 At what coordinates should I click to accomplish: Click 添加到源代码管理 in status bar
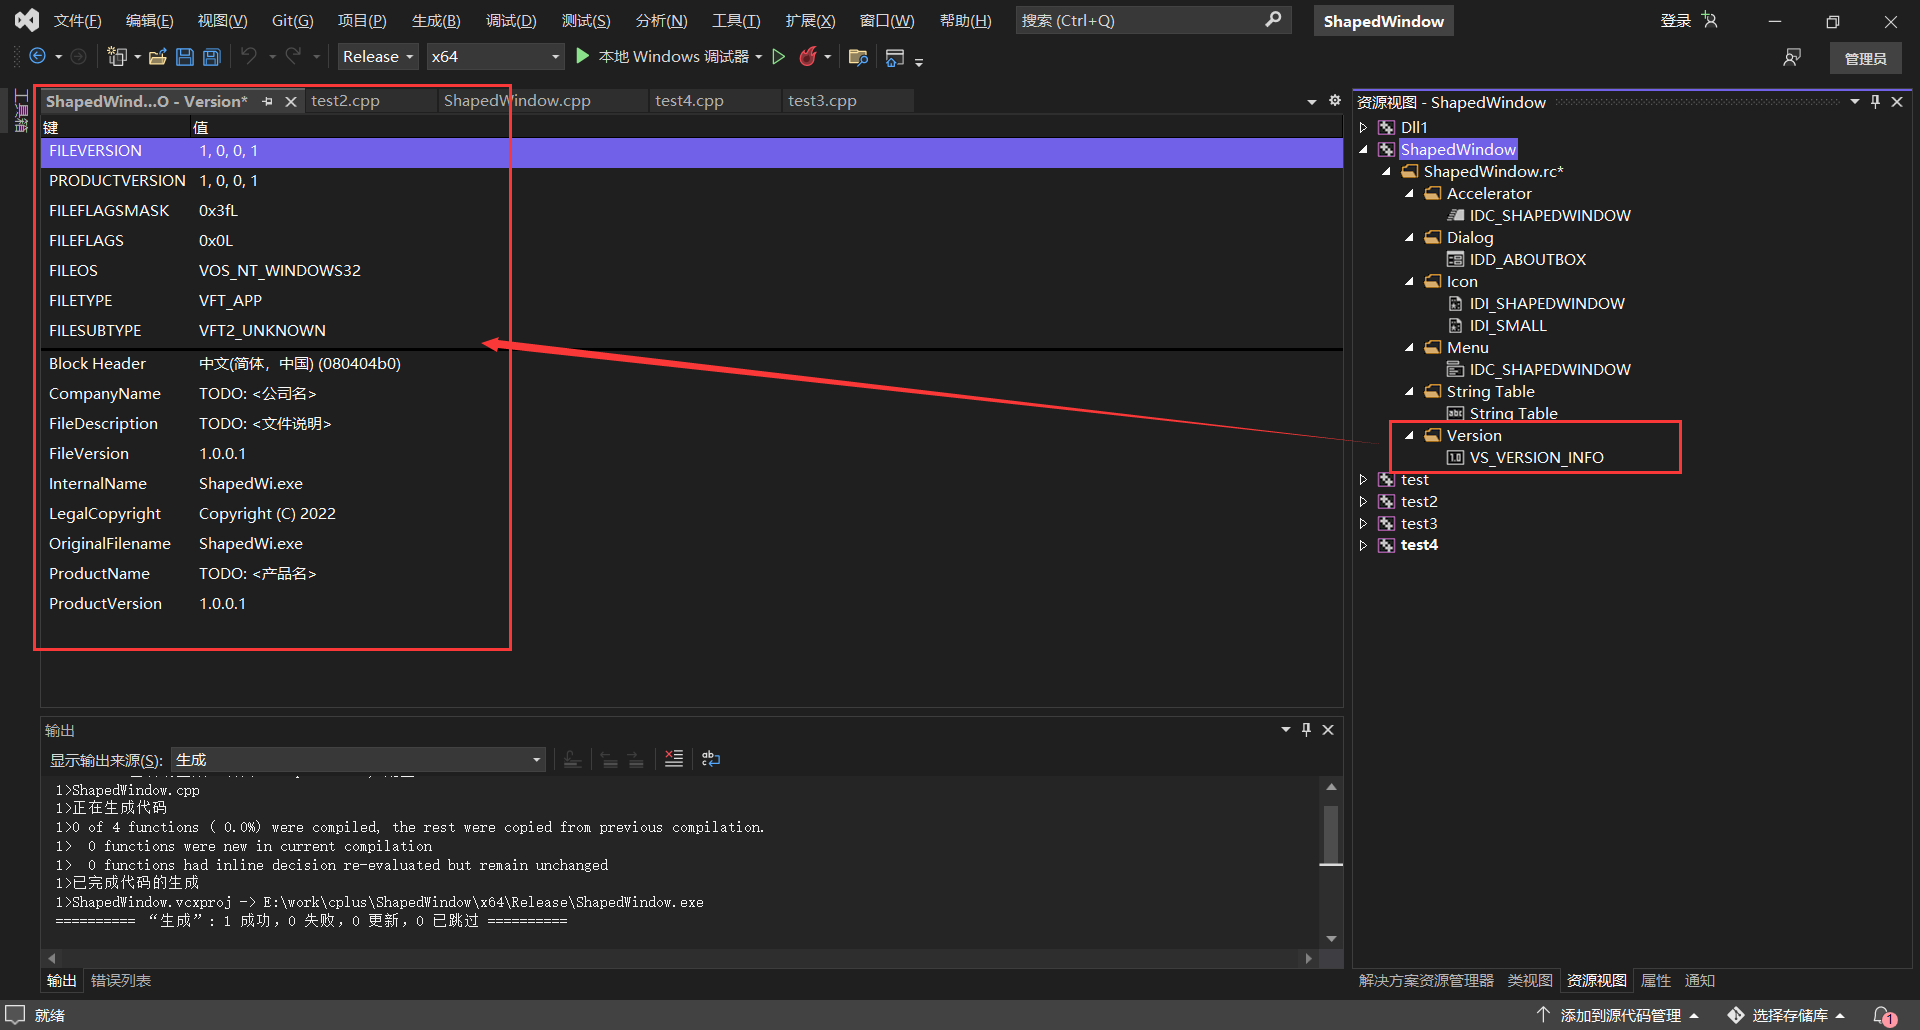coord(1621,1016)
